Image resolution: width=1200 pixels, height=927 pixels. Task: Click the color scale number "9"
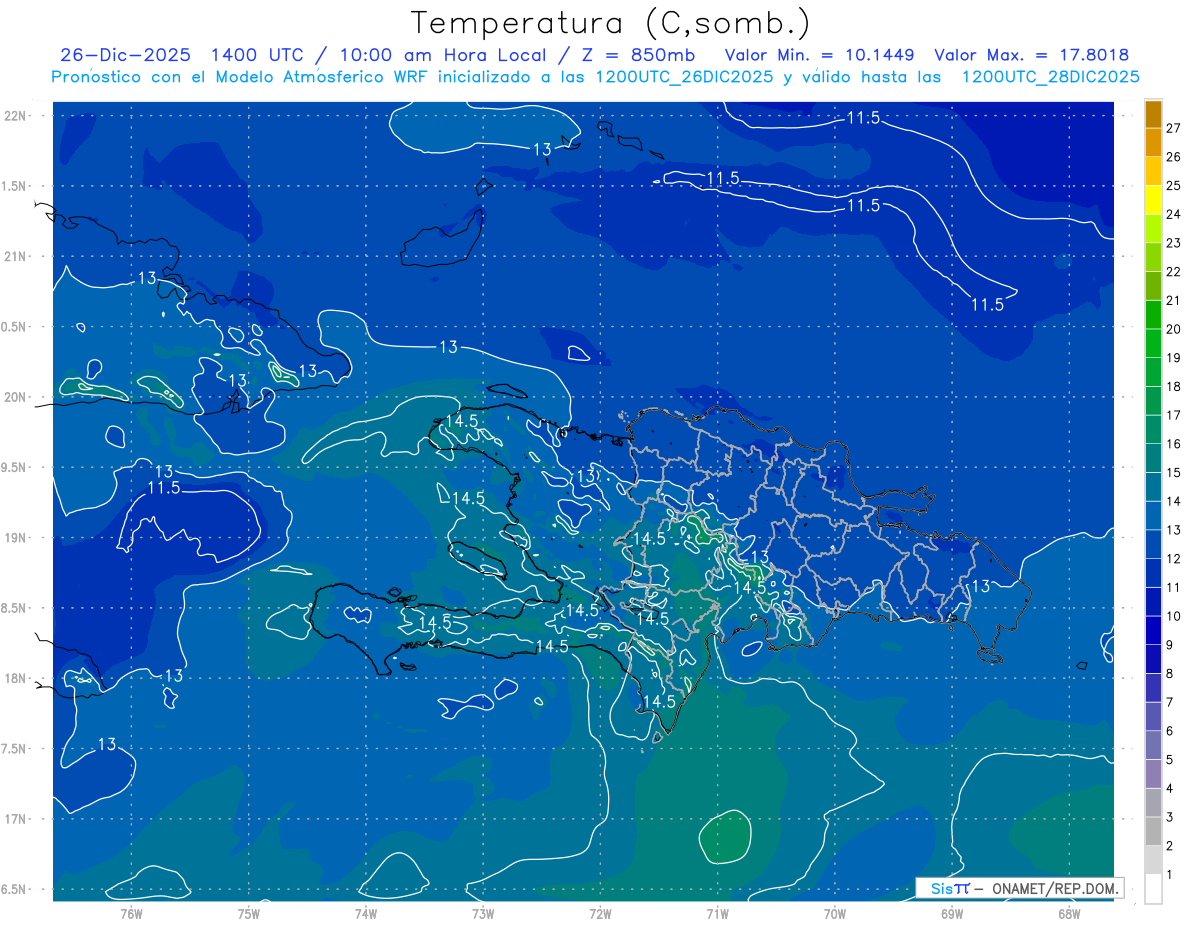(1170, 645)
